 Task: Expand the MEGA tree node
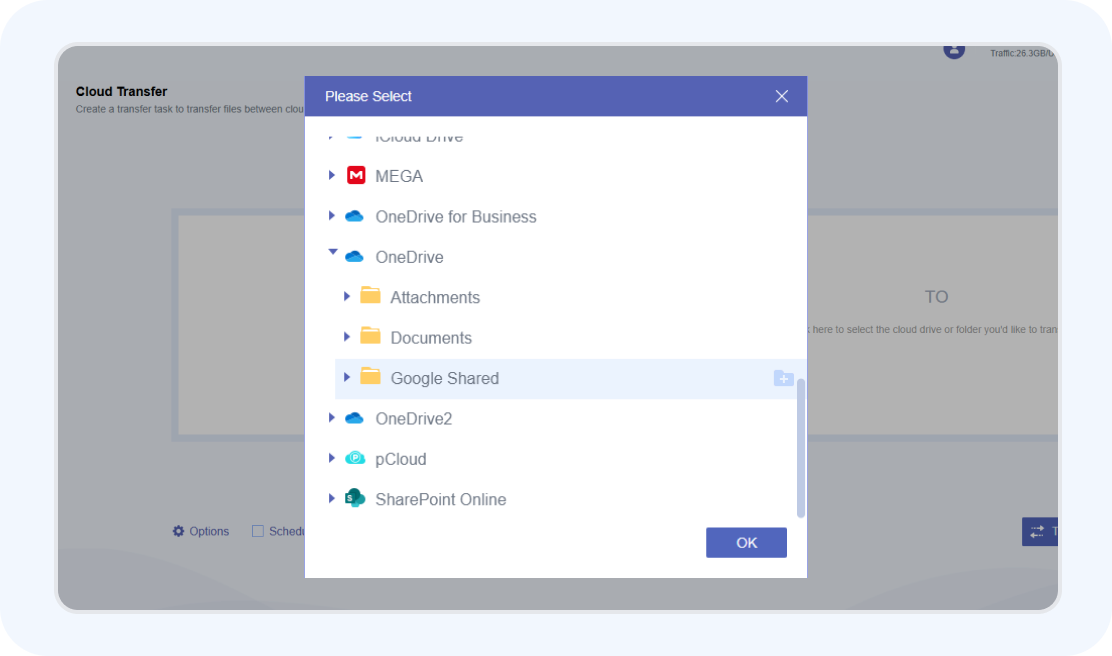click(331, 175)
